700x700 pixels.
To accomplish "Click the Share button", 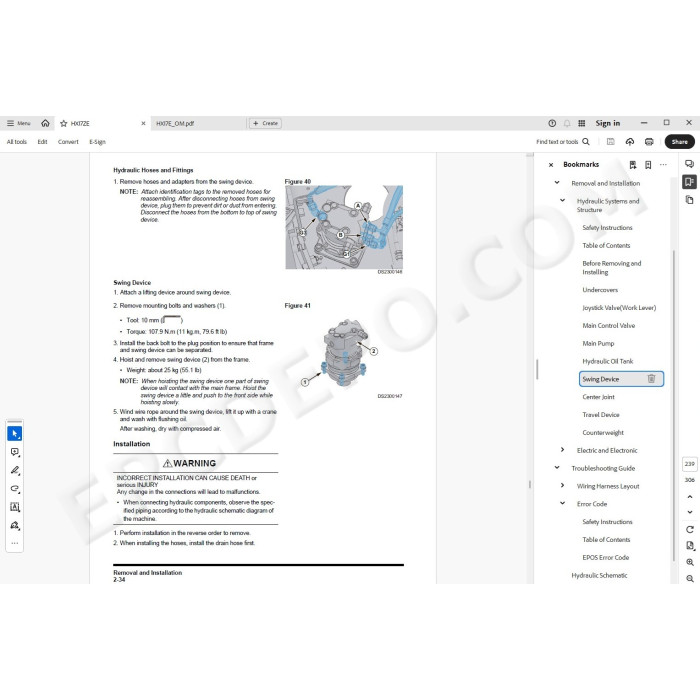I will (x=679, y=142).
